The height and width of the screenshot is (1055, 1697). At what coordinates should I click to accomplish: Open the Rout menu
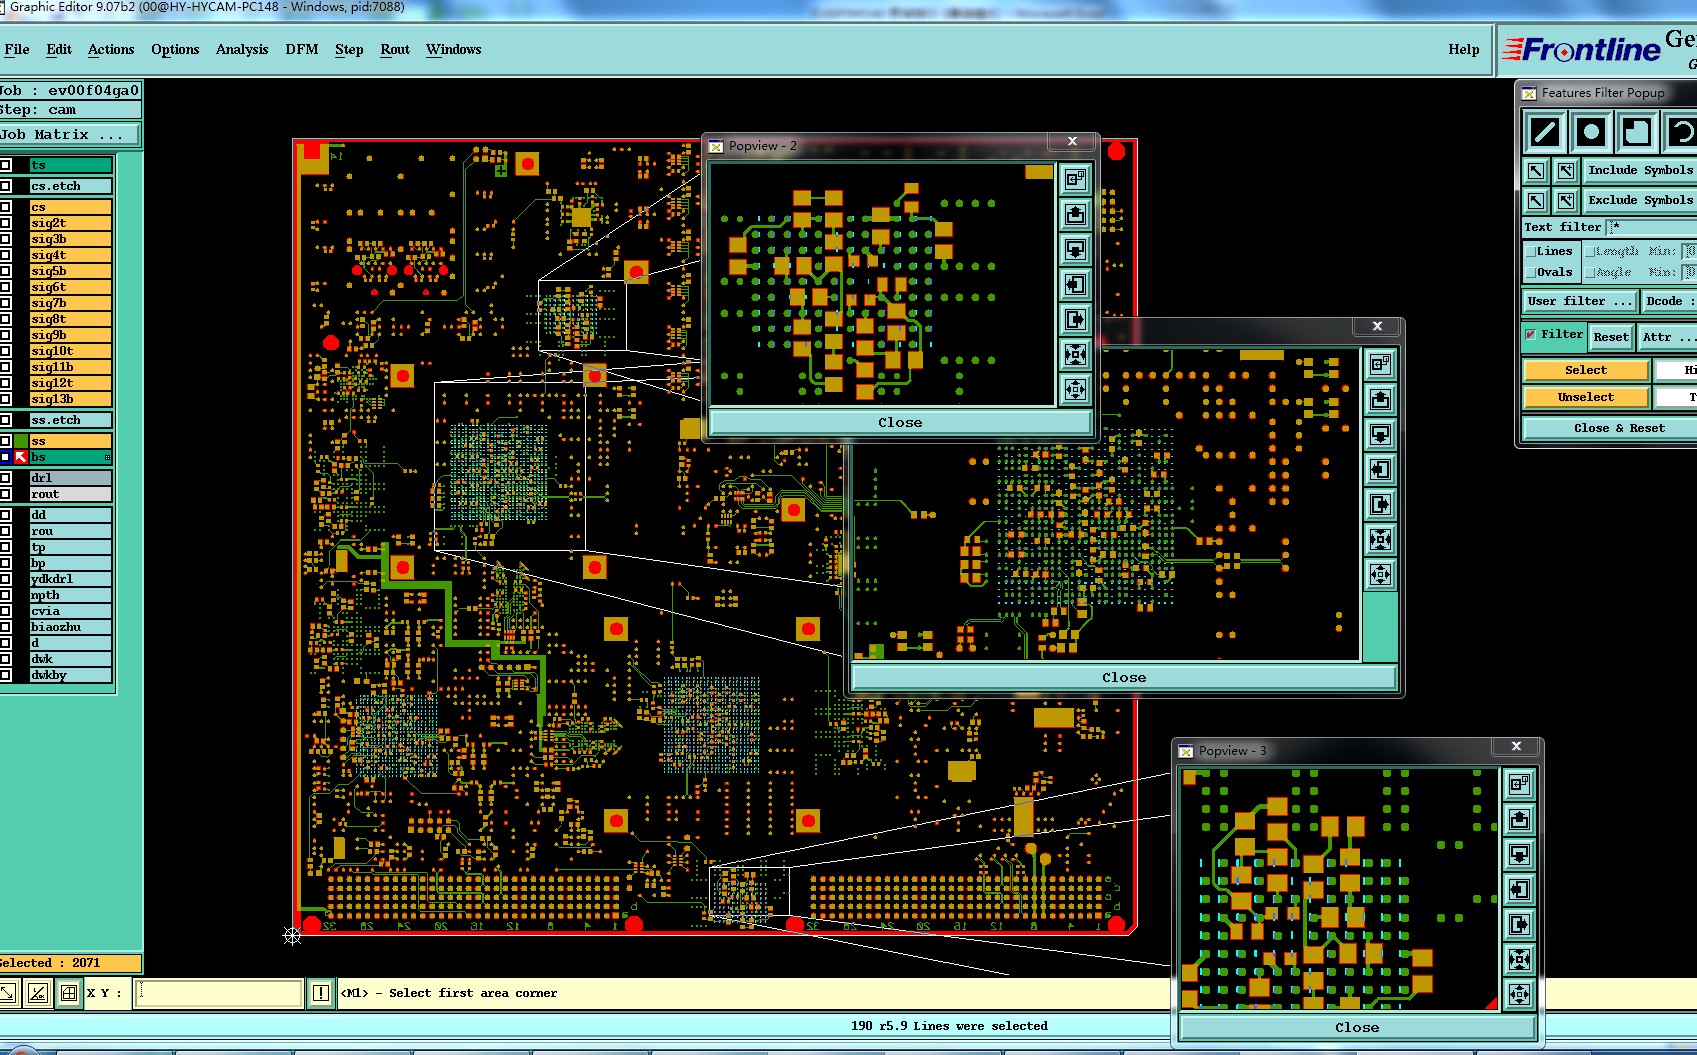click(395, 49)
